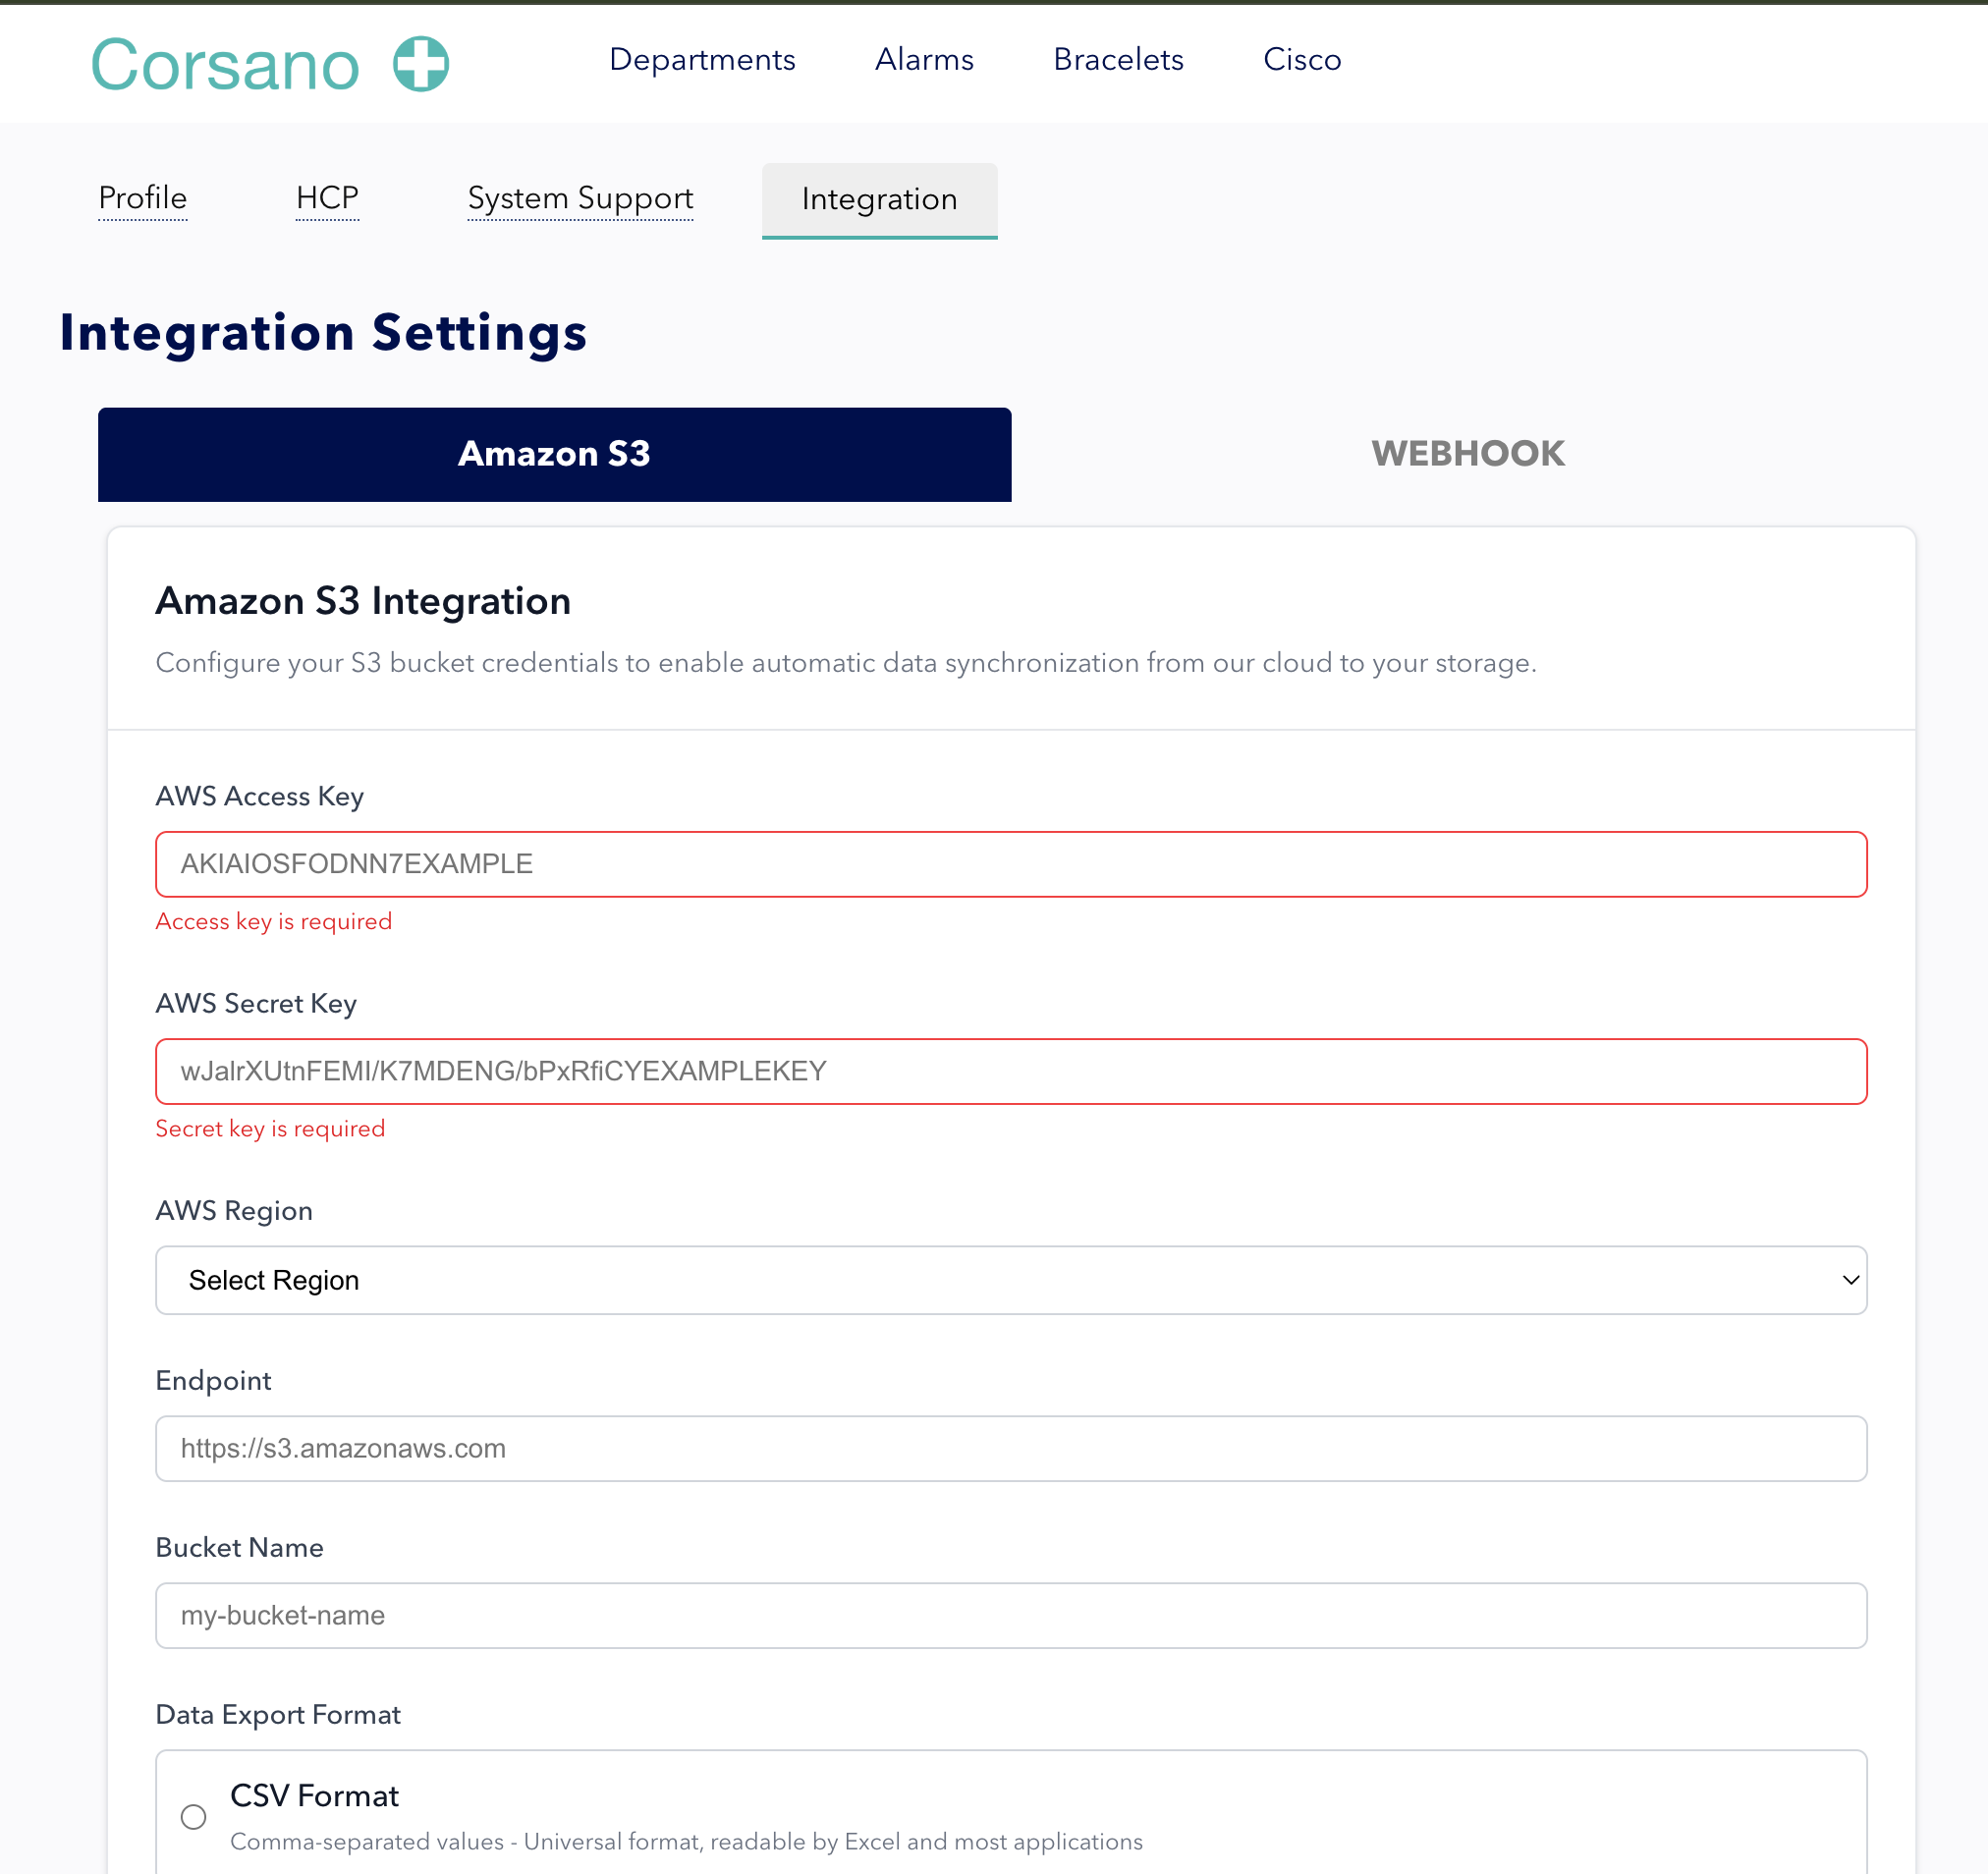Click the Corsano brand name logo
Viewport: 1988px width, 1874px height.
click(225, 66)
